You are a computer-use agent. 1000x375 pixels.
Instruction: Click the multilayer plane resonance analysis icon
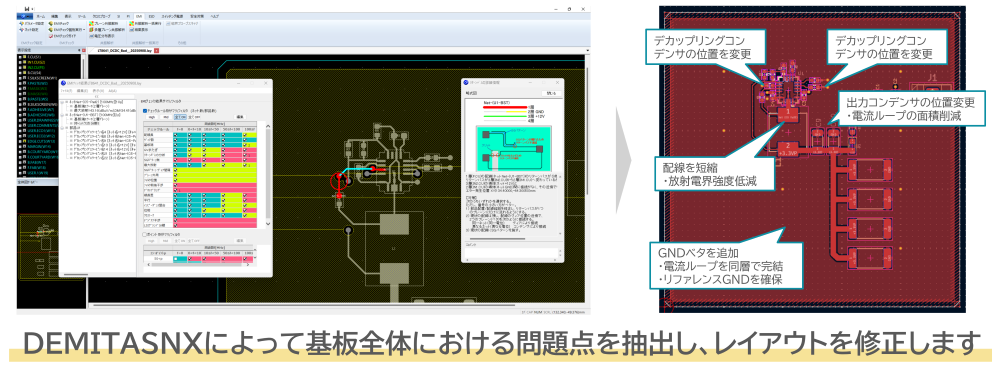90,30
